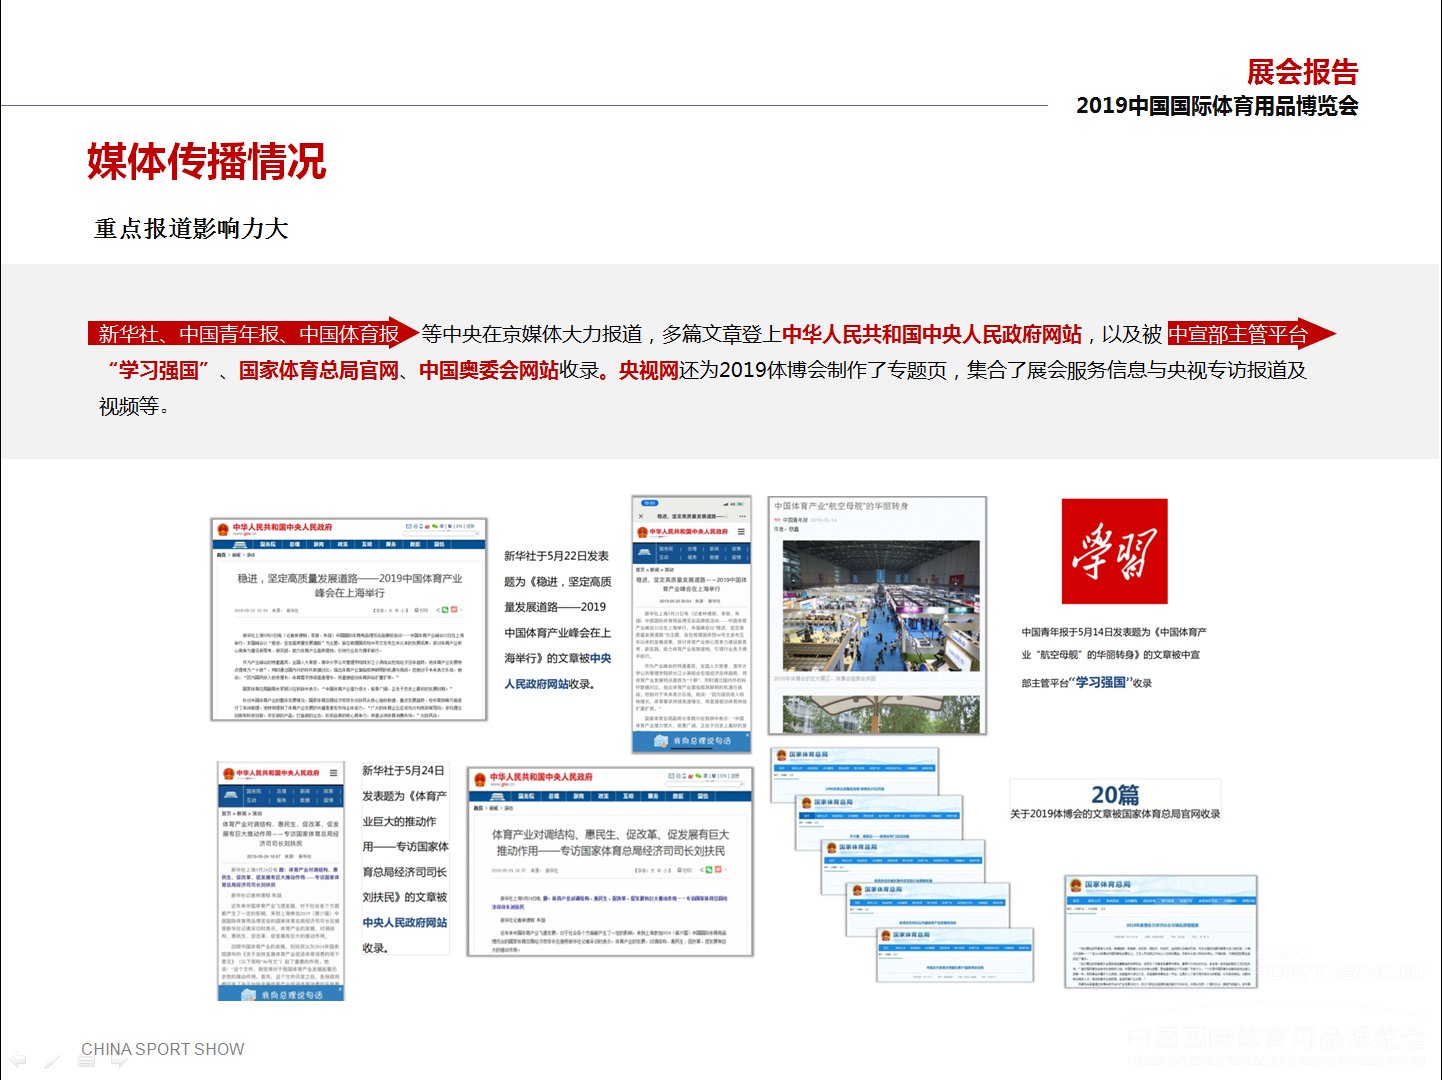Select the 重点报道影响力大 subtitle
Viewport: 1442px width, 1080px height.
click(x=191, y=229)
